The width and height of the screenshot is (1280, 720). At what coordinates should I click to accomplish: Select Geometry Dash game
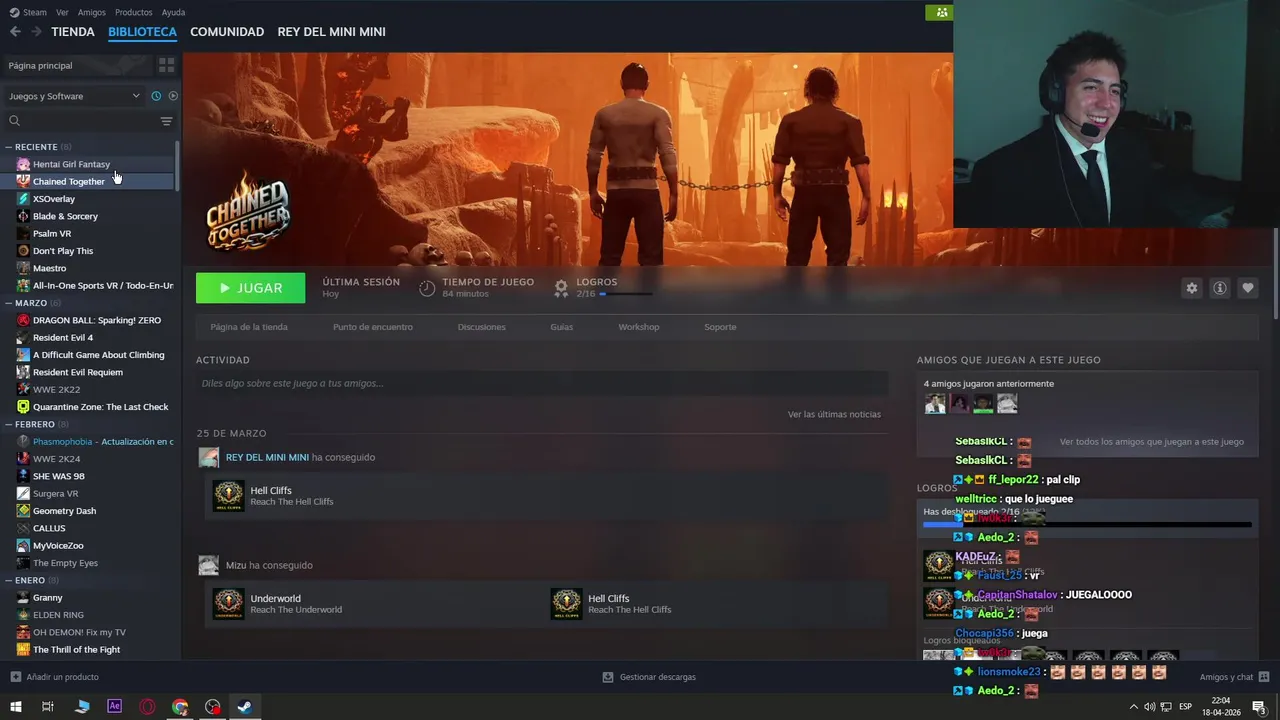(64, 511)
